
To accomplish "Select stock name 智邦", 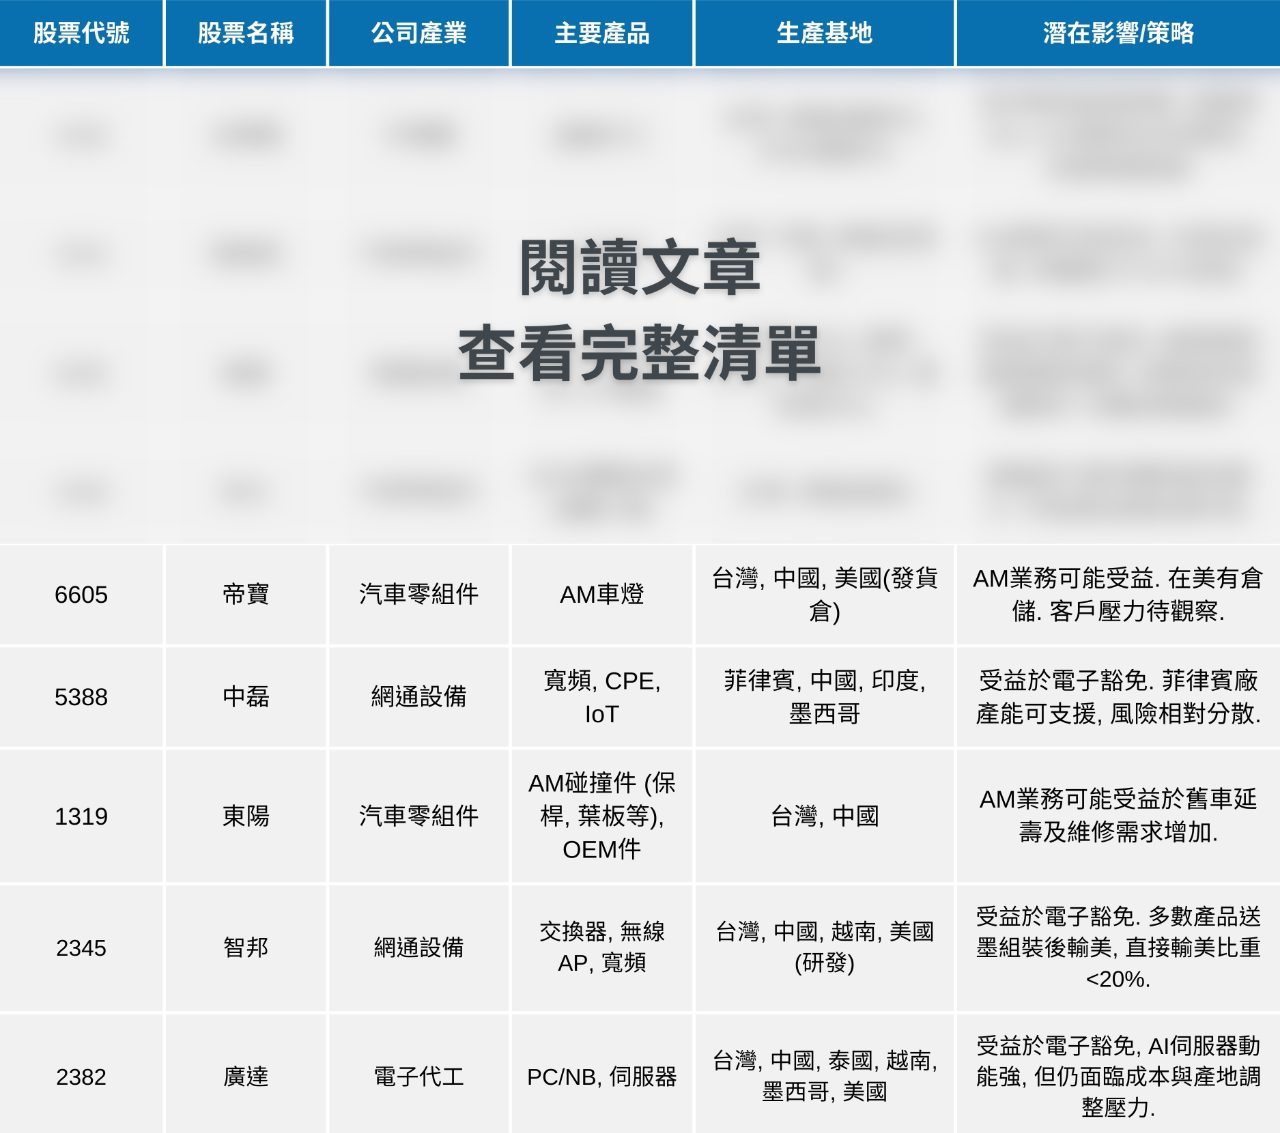I will pyautogui.click(x=246, y=947).
